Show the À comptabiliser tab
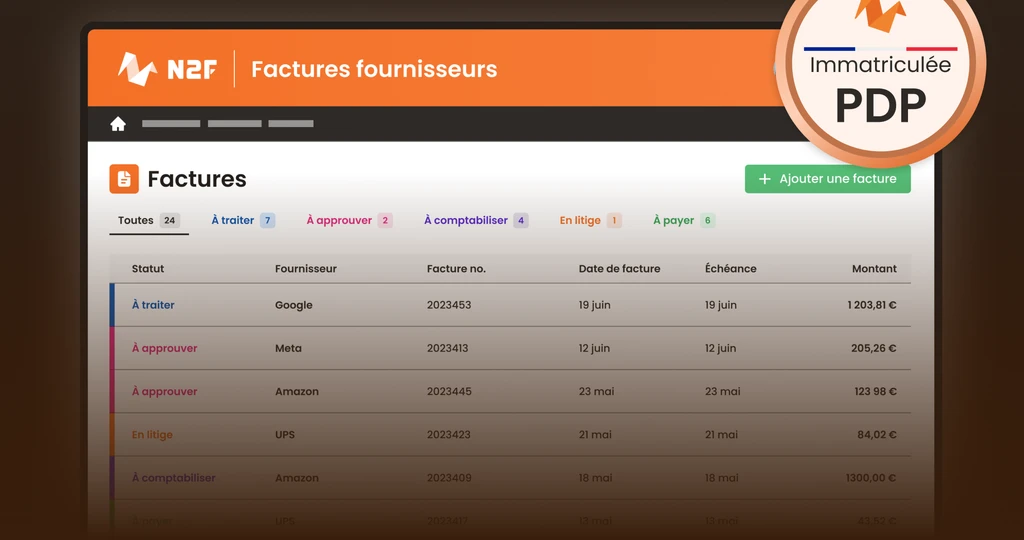Viewport: 1024px width, 540px height. 475,221
